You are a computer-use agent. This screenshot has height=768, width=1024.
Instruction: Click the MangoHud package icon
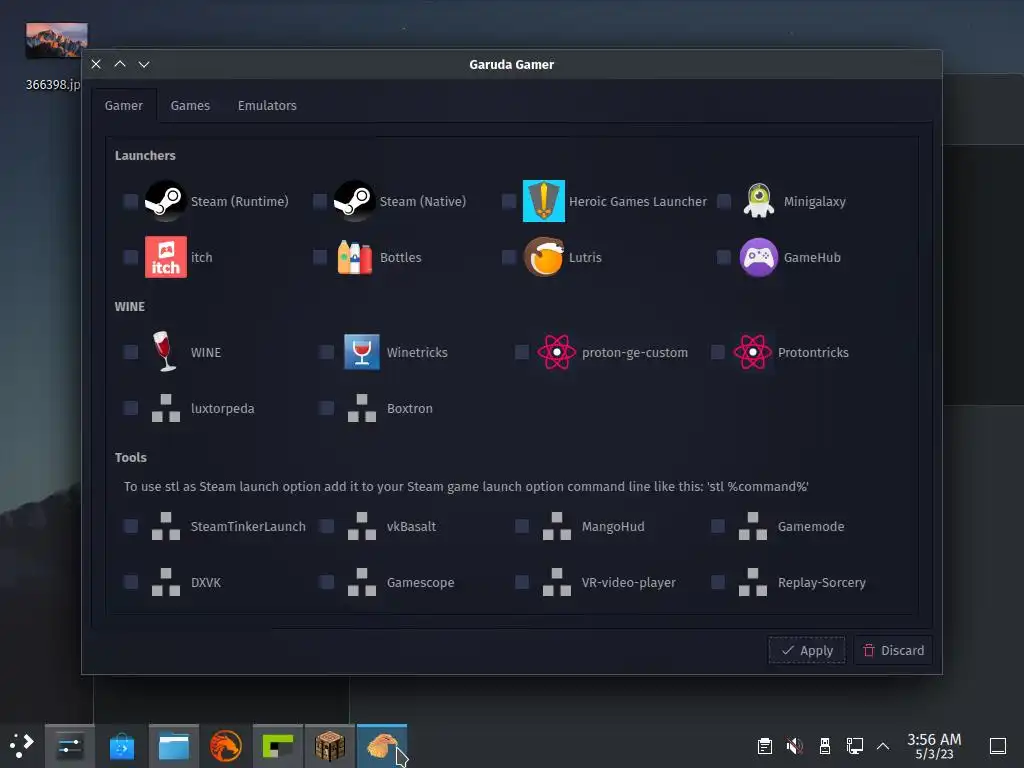[x=557, y=526]
